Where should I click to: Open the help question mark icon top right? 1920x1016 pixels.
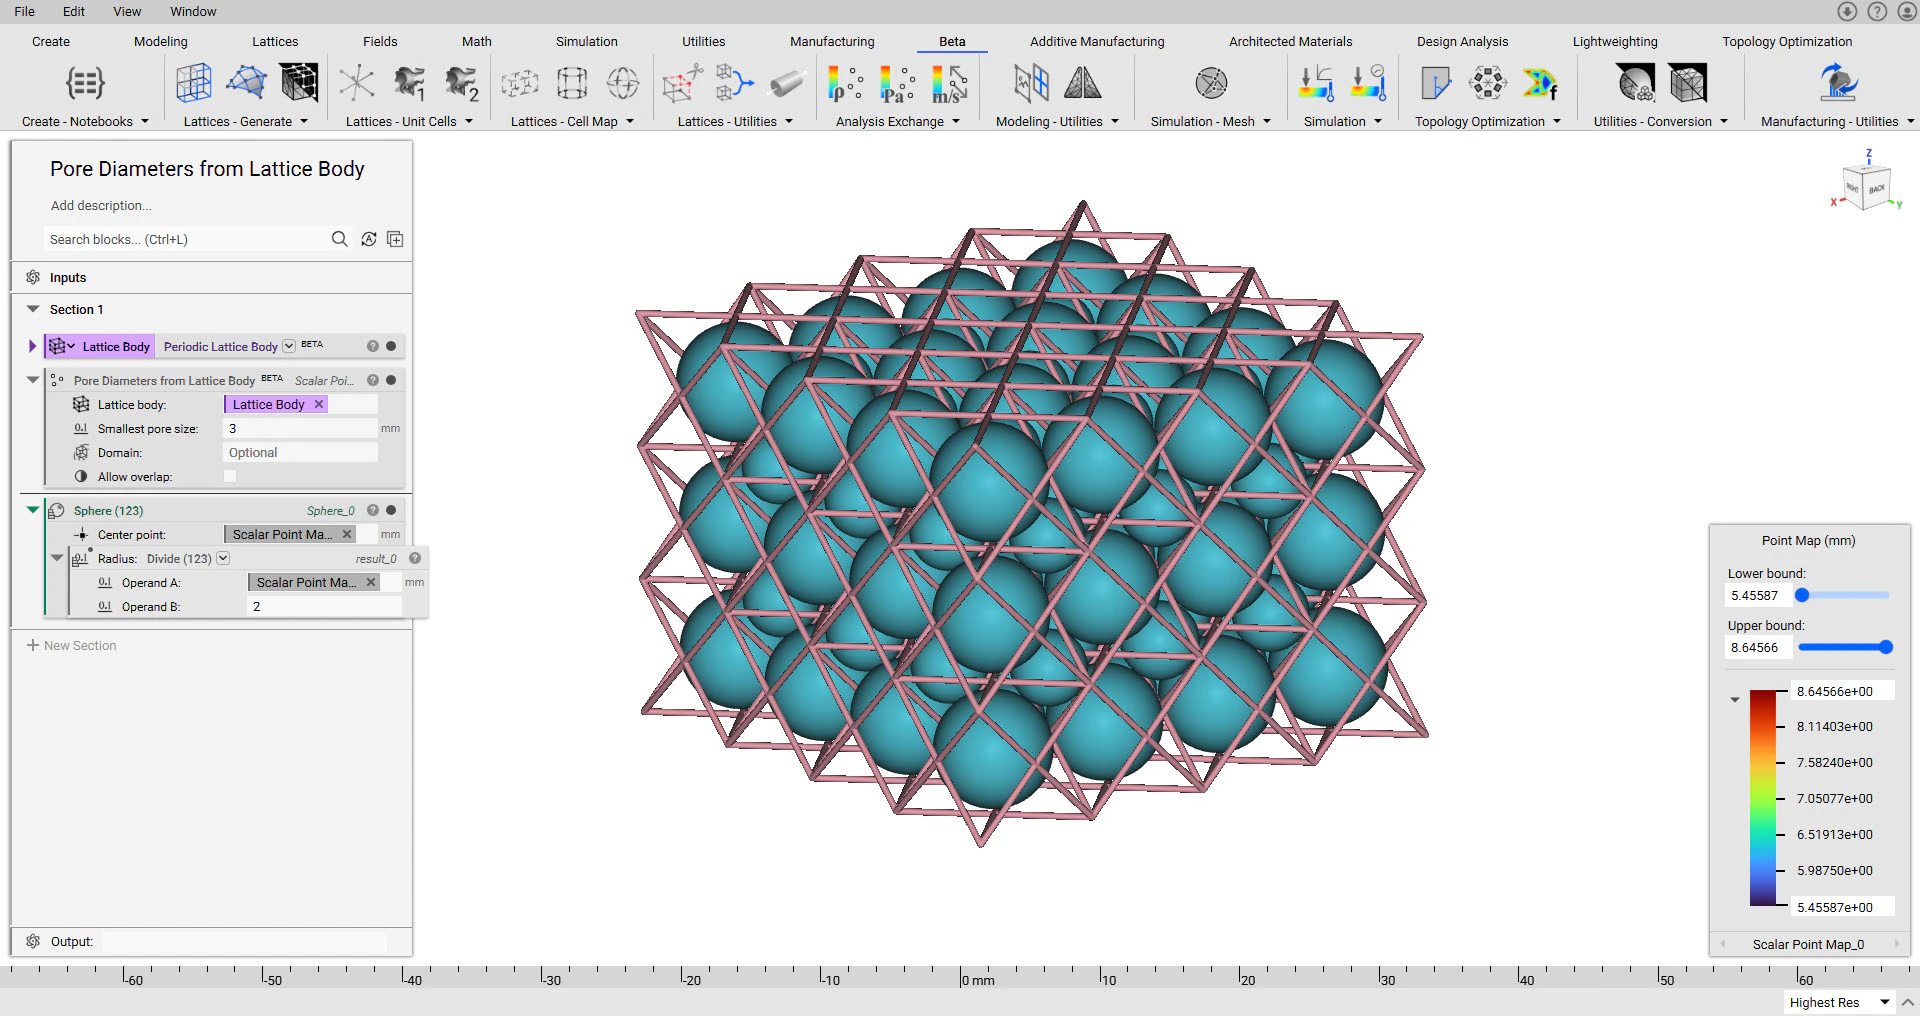pyautogui.click(x=1879, y=11)
